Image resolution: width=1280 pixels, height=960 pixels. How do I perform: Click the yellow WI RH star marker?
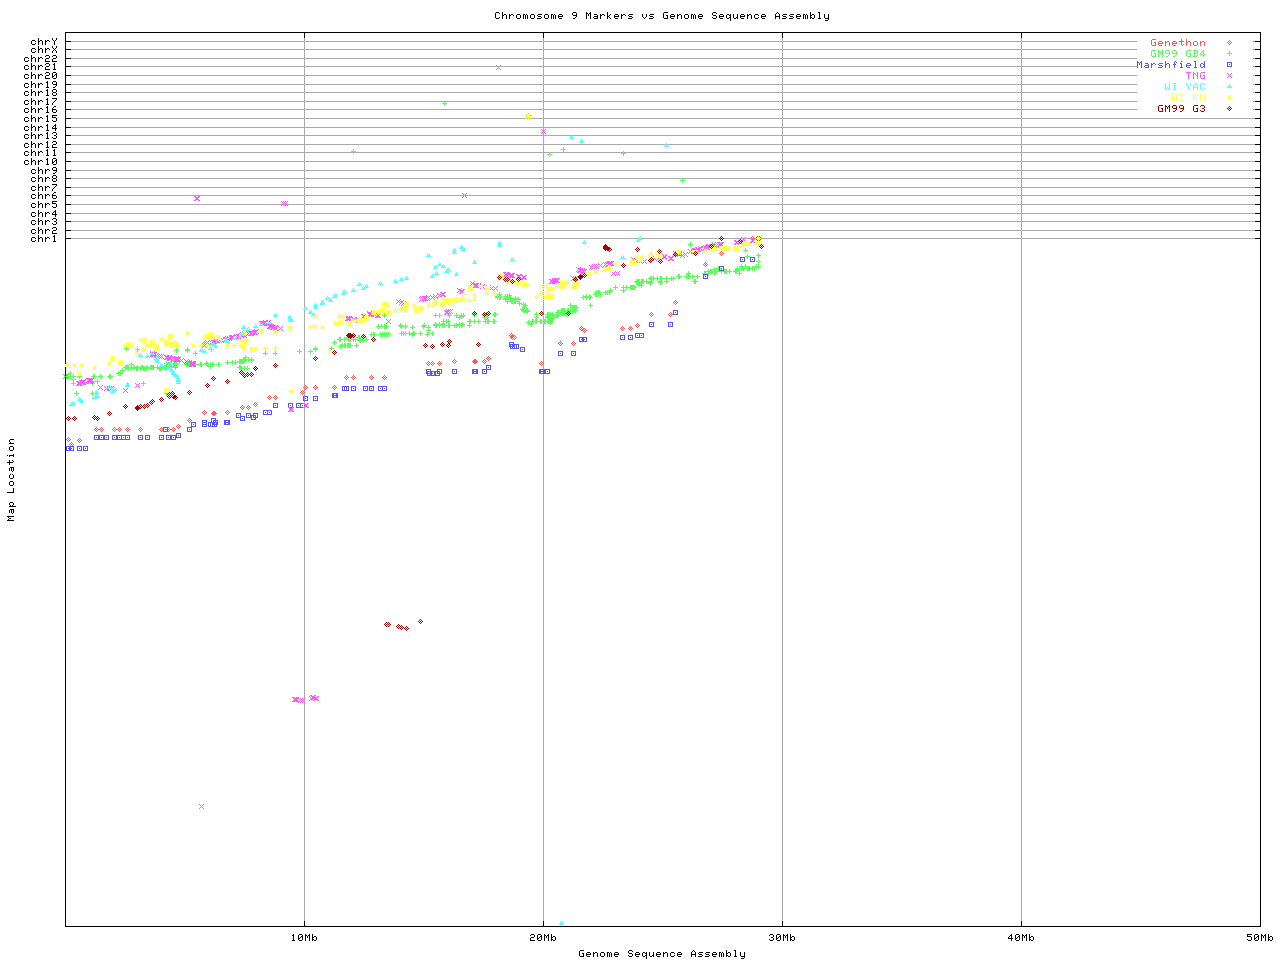[x=1229, y=98]
